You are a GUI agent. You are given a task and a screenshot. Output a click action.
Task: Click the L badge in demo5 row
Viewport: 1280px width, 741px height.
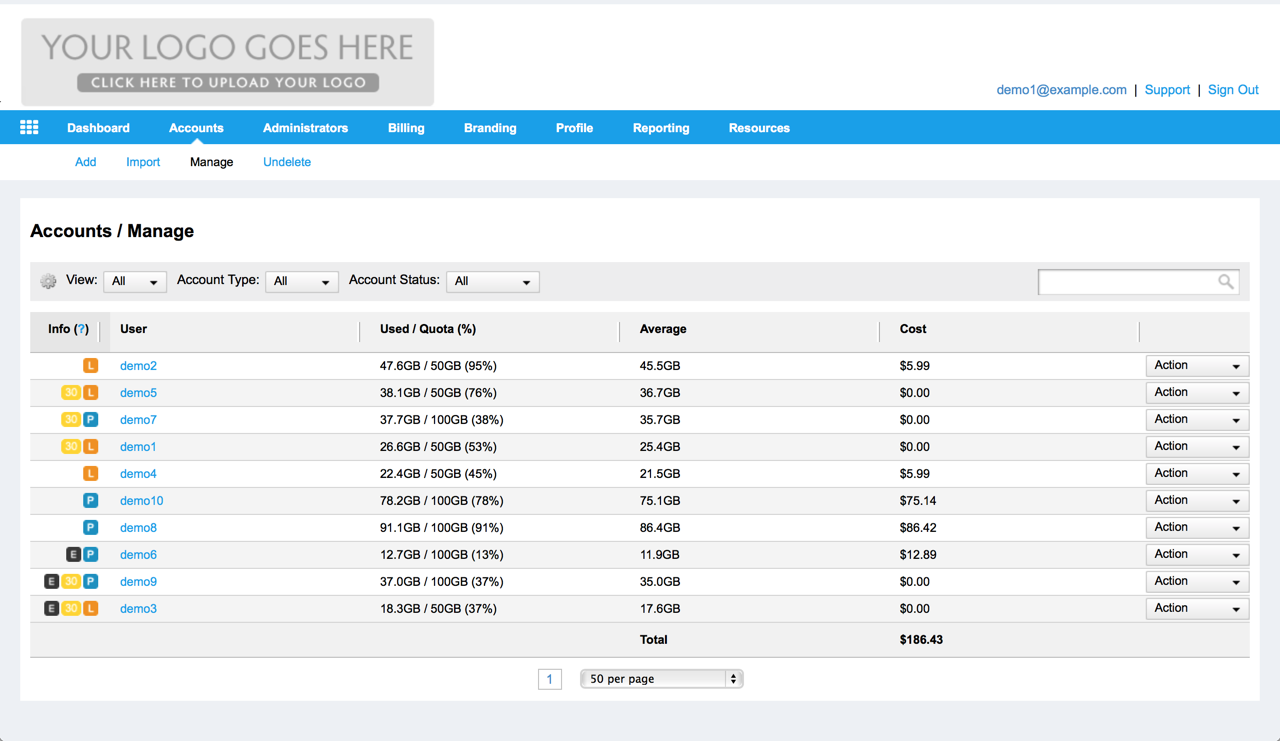coord(90,393)
